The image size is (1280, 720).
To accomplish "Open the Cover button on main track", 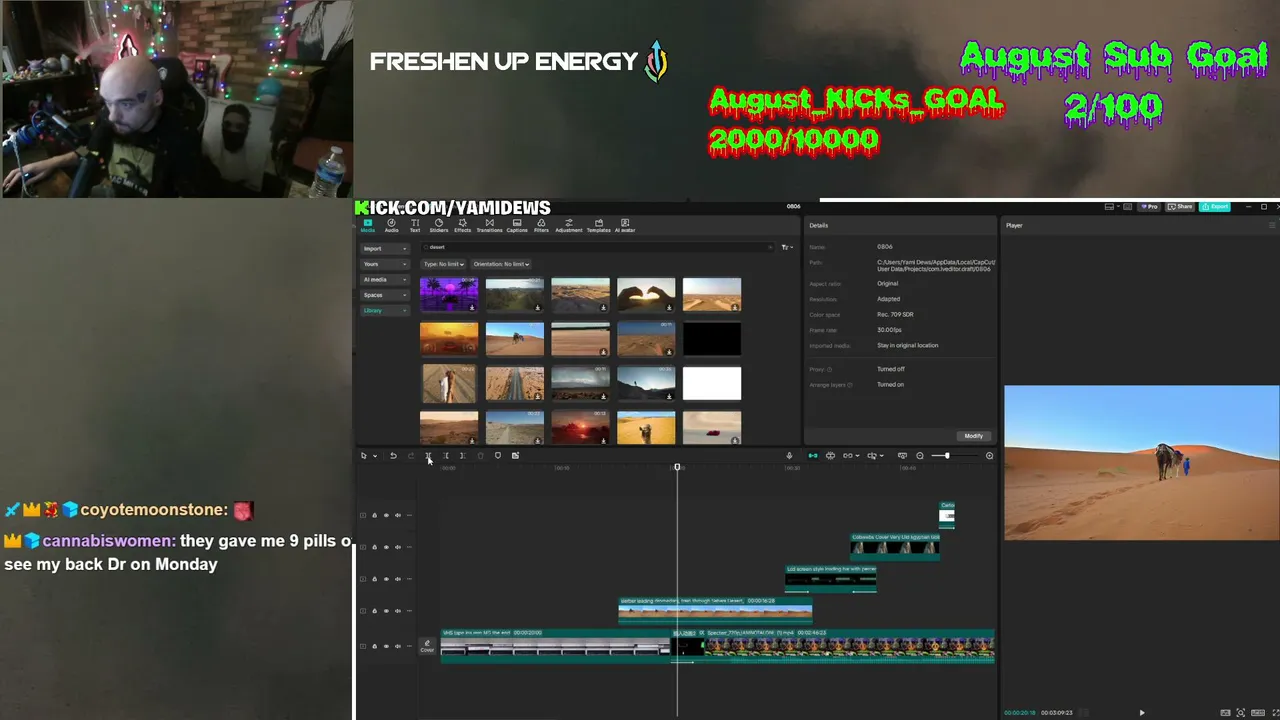I will [x=427, y=646].
